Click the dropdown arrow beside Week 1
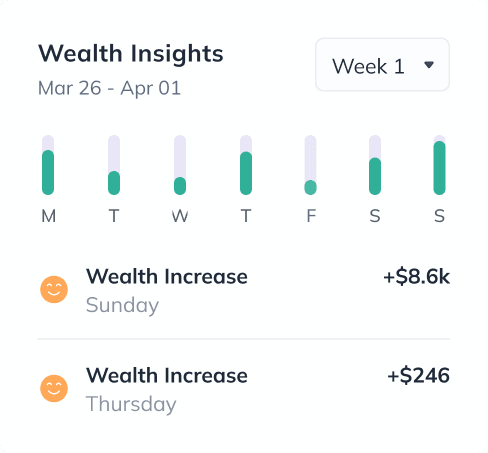Viewport: 488px width, 453px height. (429, 65)
